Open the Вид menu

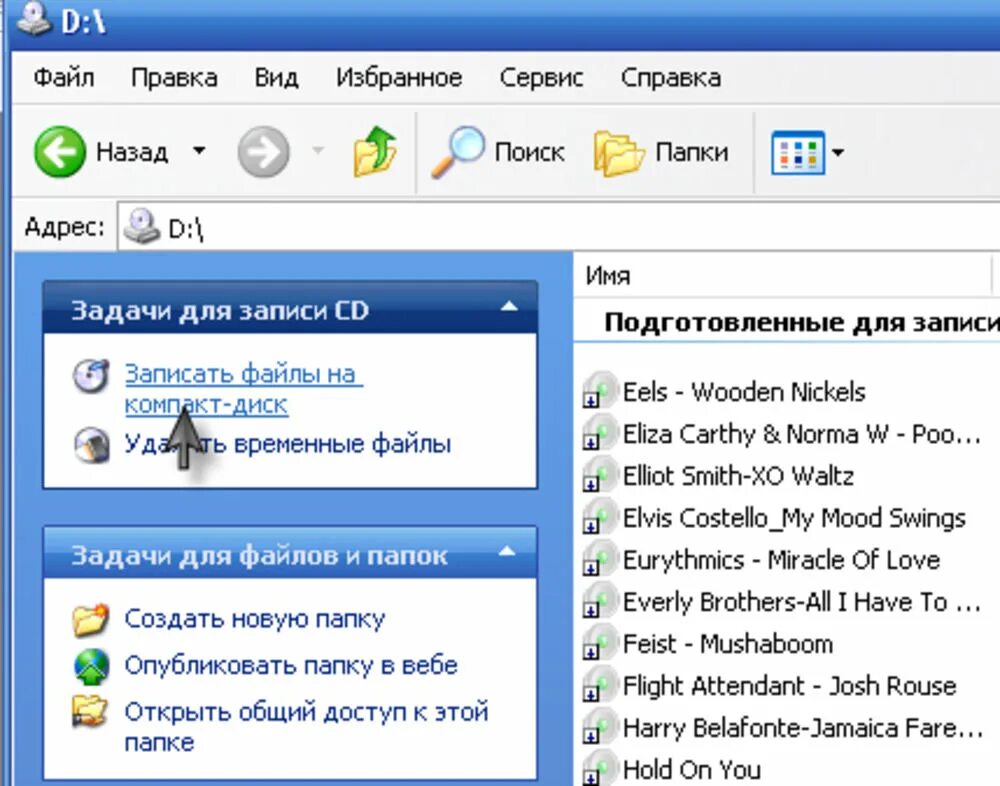pos(276,78)
